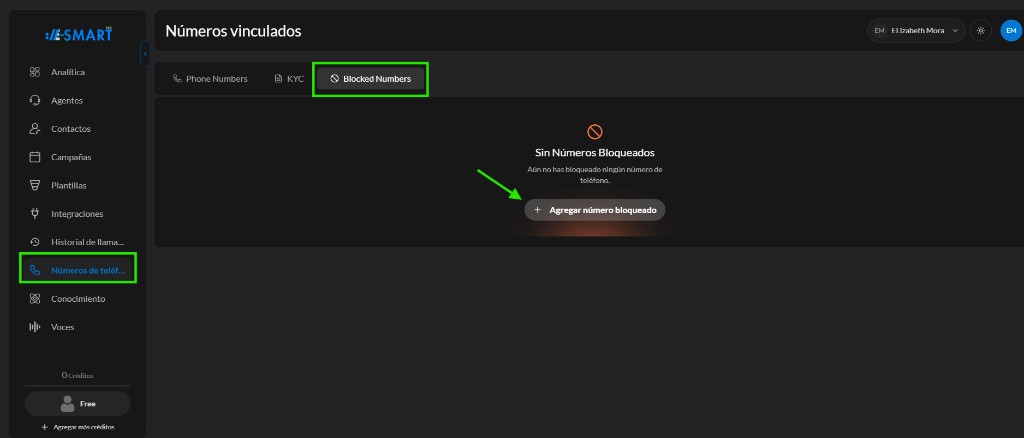Click the orange blocked circle icon
This screenshot has width=1024, height=438.
pyautogui.click(x=595, y=132)
